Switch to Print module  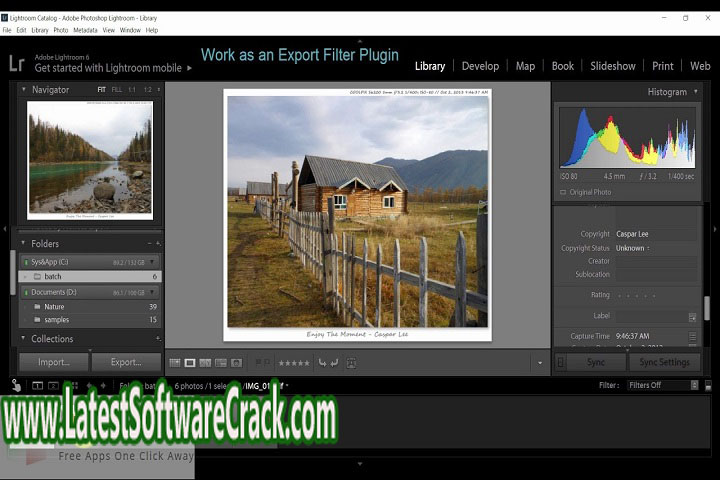663,66
